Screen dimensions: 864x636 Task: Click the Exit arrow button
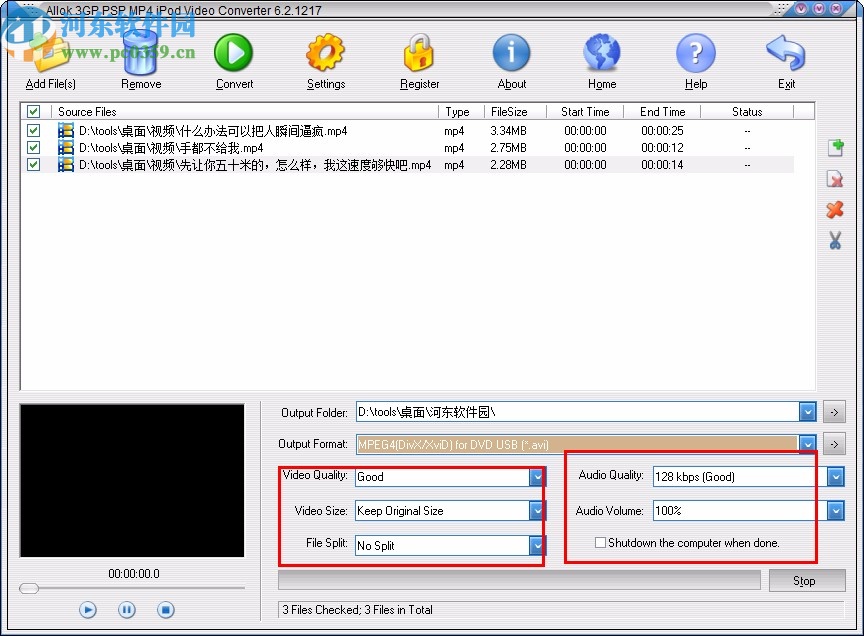click(786, 55)
